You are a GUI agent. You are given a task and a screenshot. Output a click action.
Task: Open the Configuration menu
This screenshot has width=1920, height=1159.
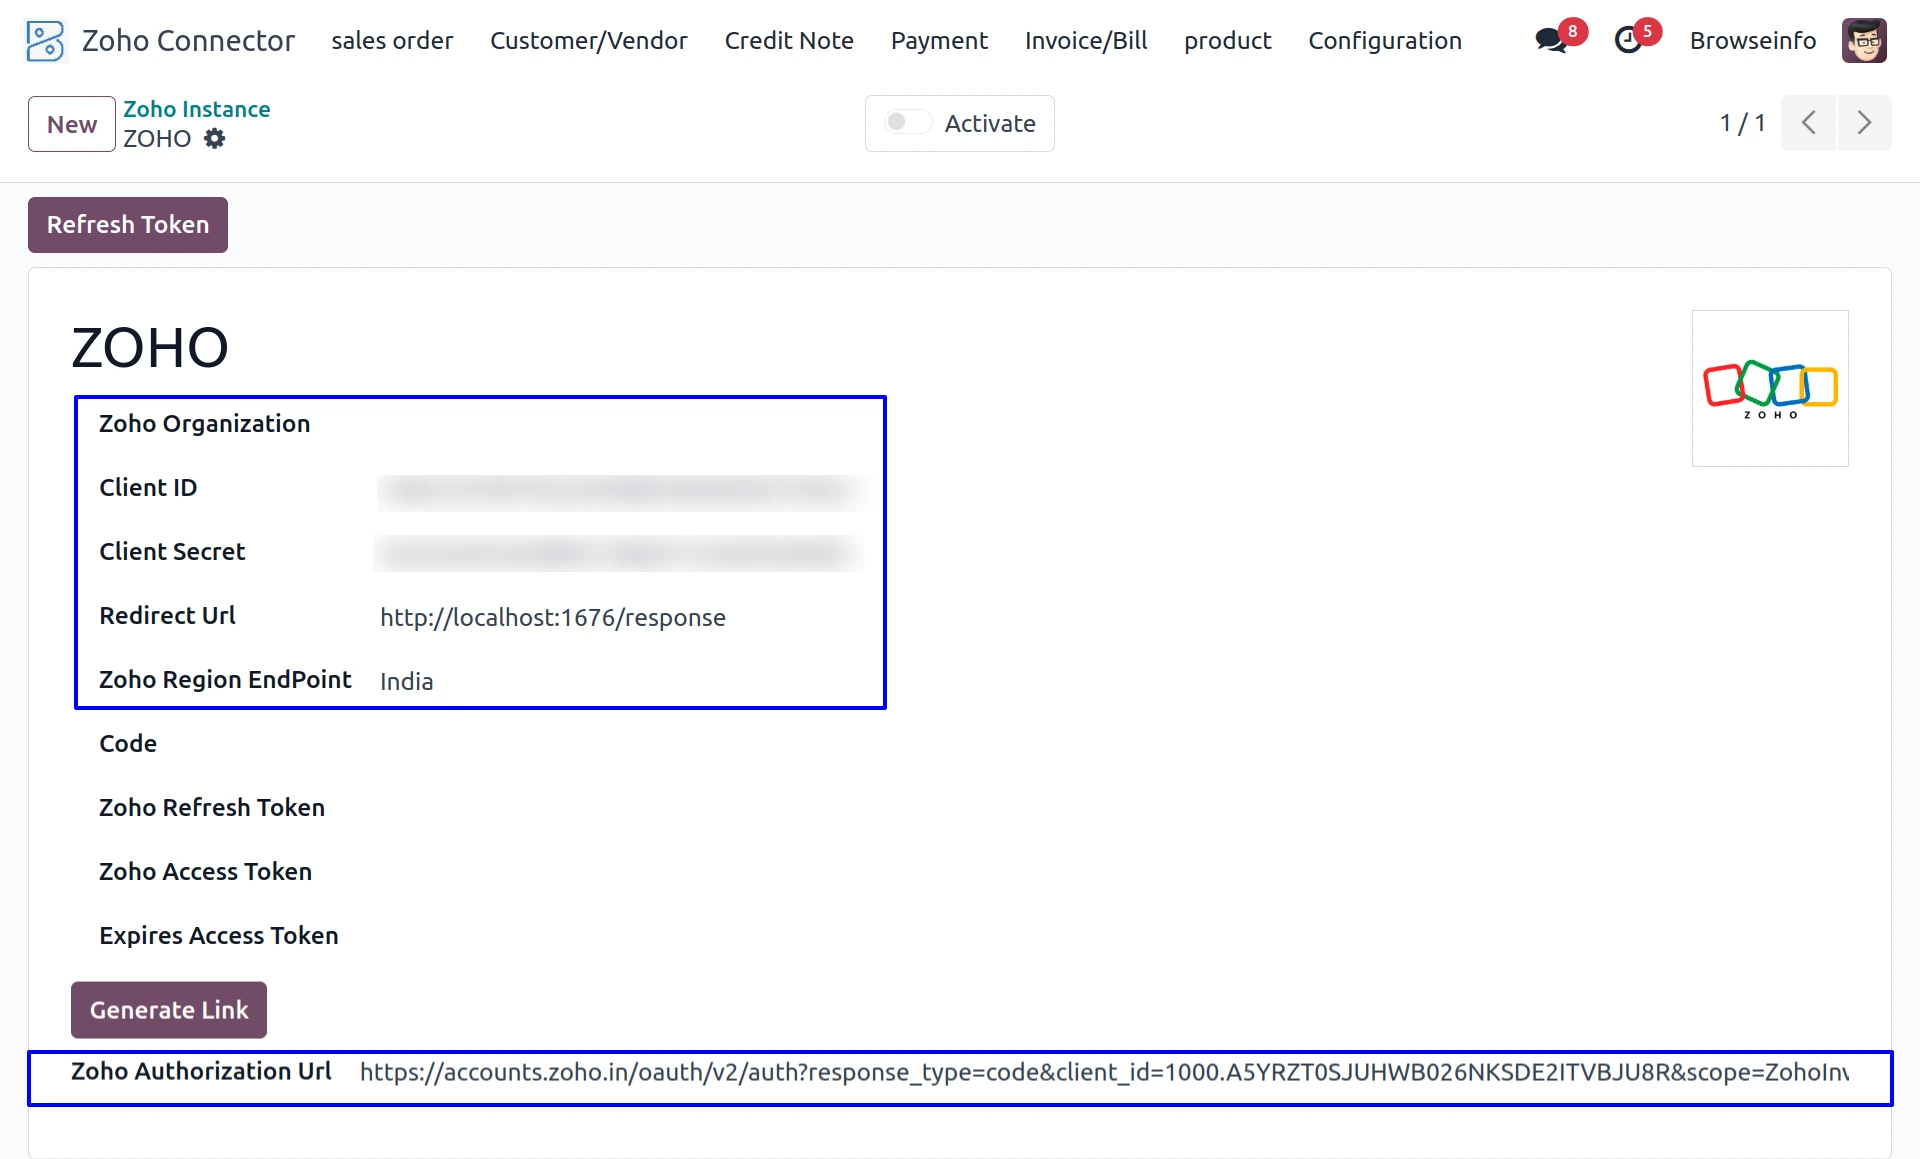click(x=1384, y=41)
